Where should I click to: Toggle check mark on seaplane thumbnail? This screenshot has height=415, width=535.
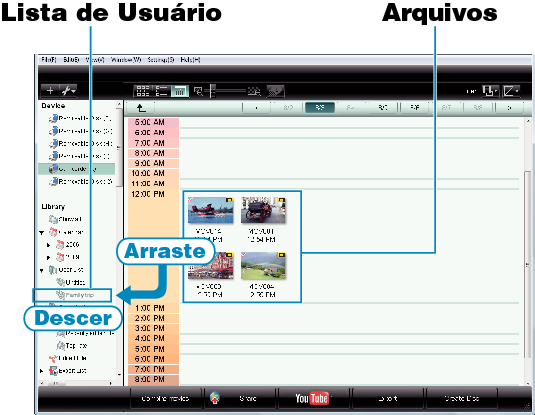190,200
